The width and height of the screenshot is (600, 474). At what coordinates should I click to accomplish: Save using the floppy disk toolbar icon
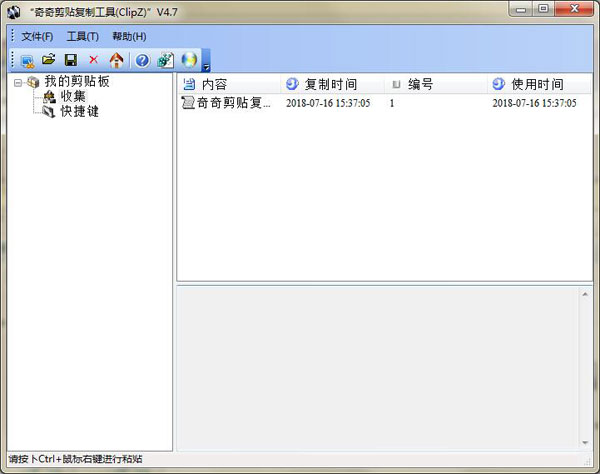[x=71, y=60]
